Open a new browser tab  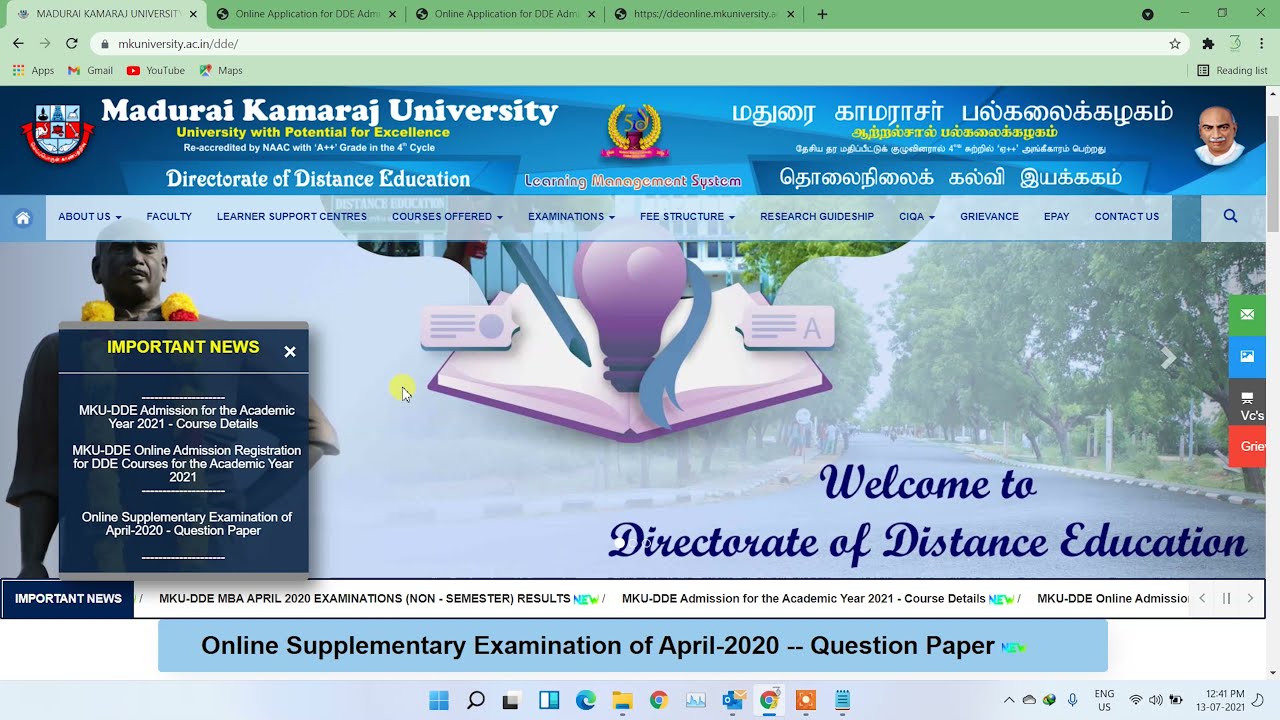(x=822, y=14)
